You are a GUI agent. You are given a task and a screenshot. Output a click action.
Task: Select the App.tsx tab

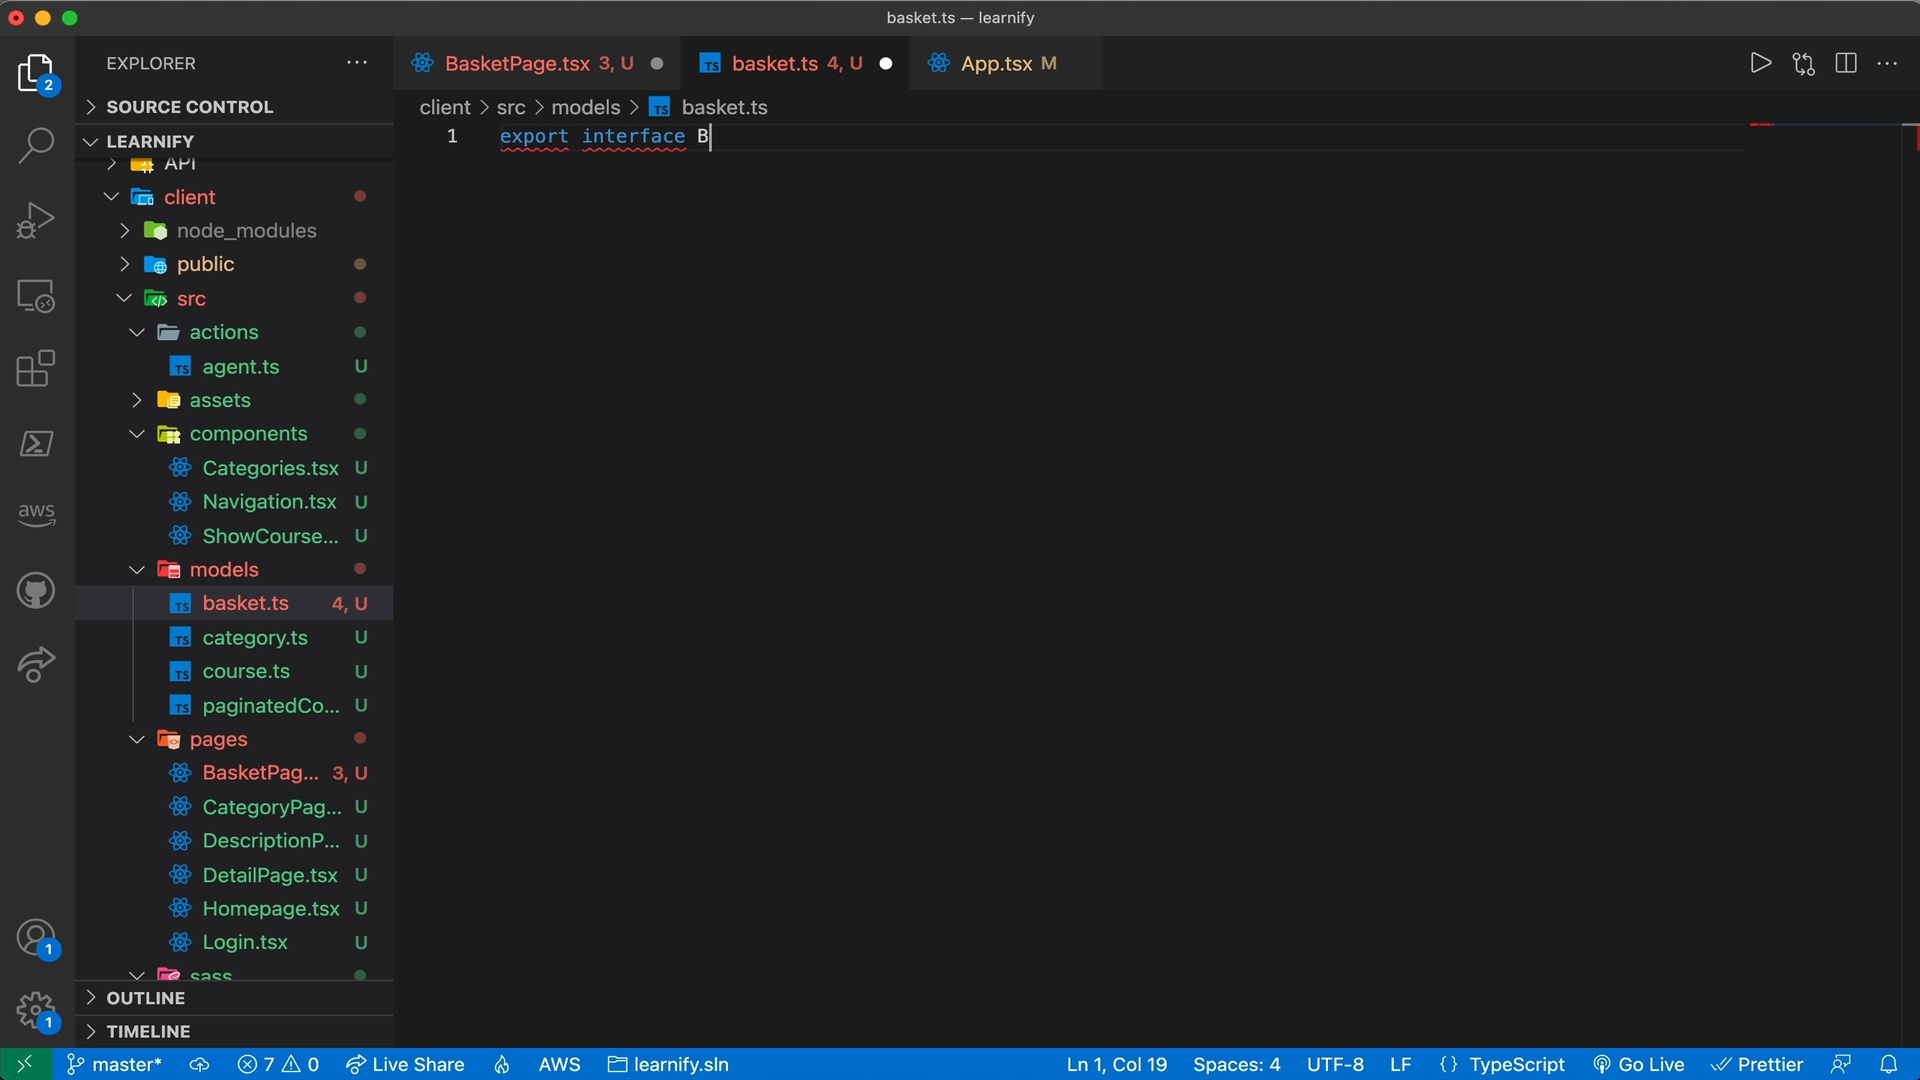[x=997, y=62]
